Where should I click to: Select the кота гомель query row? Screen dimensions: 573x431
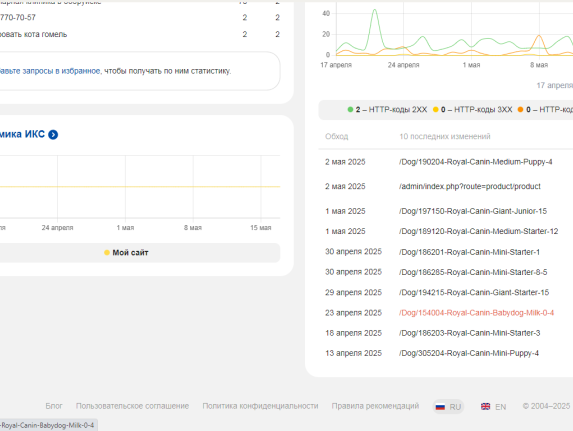140,34
